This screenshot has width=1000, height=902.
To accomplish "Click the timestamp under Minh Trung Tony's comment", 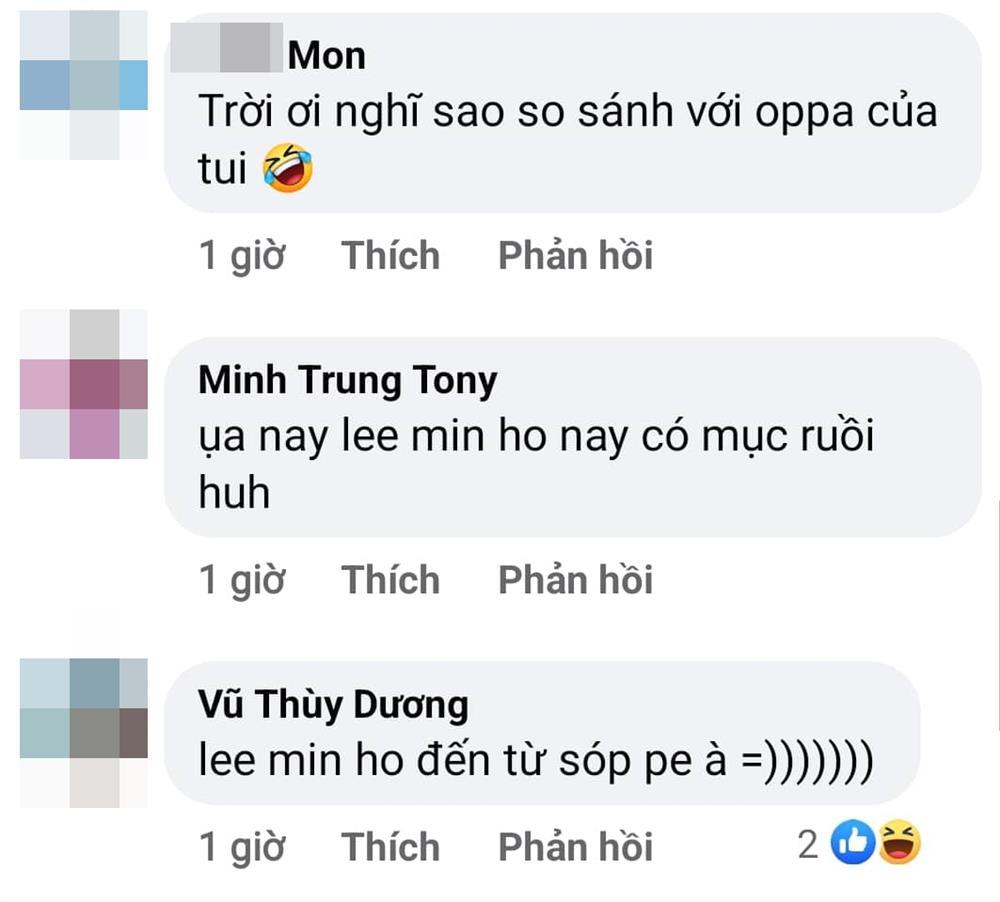I will click(241, 580).
